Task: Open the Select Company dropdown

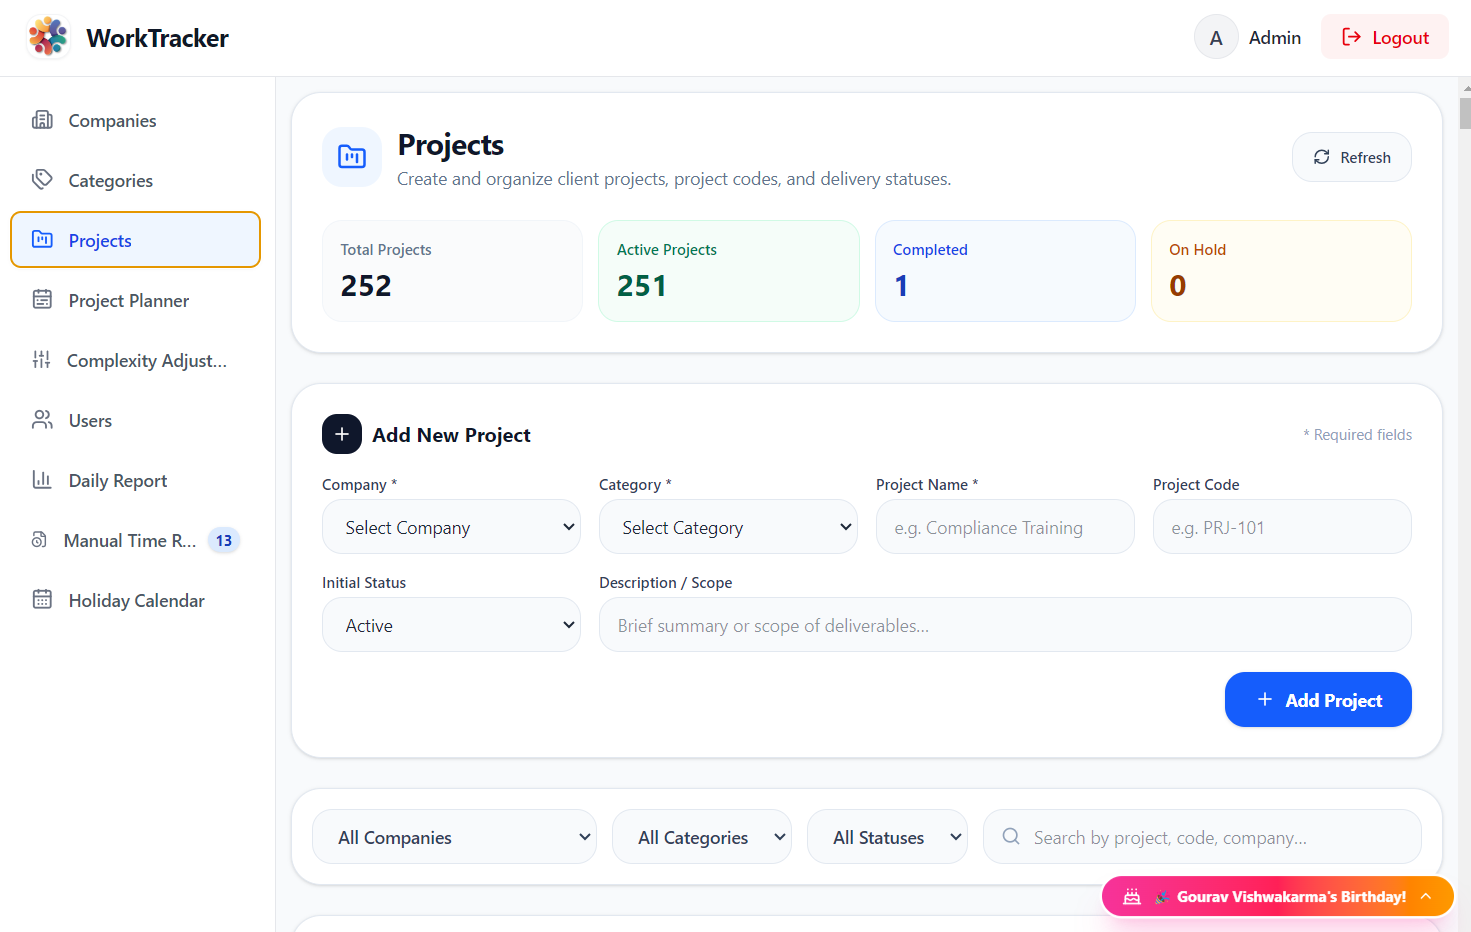Action: coord(451,527)
